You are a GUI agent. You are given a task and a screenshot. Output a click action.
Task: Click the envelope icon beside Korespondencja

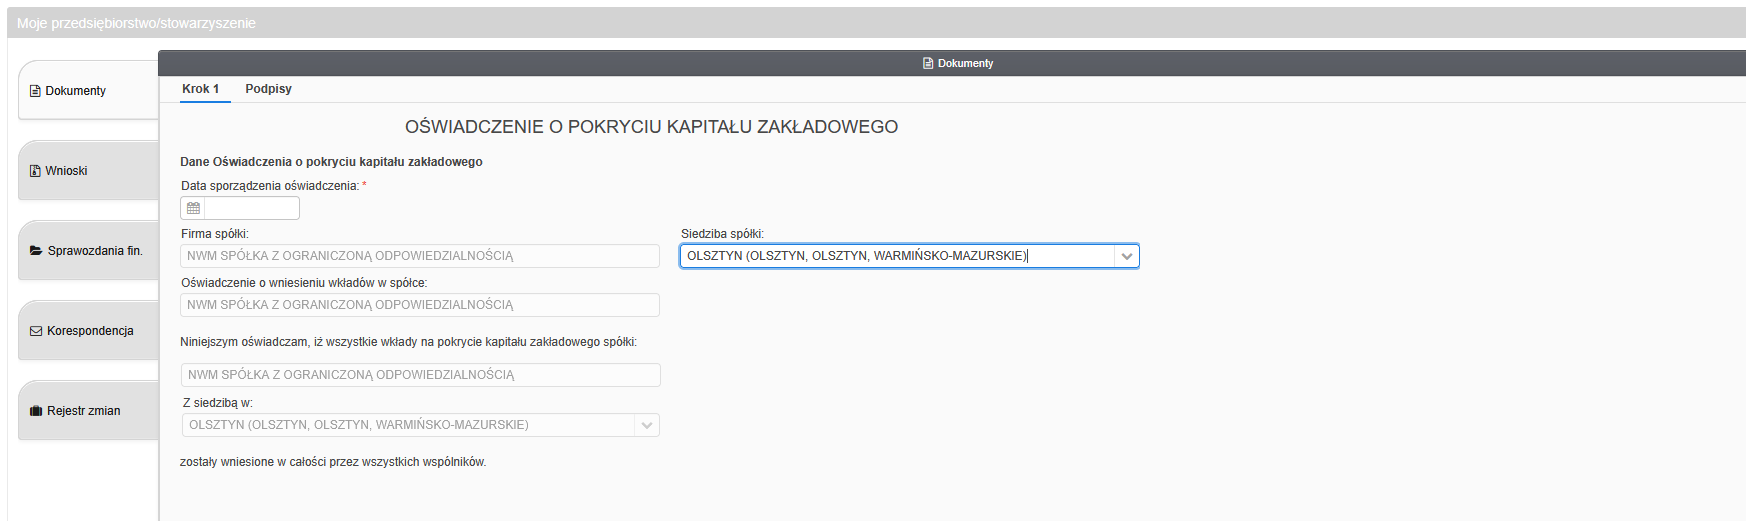click(x=36, y=331)
